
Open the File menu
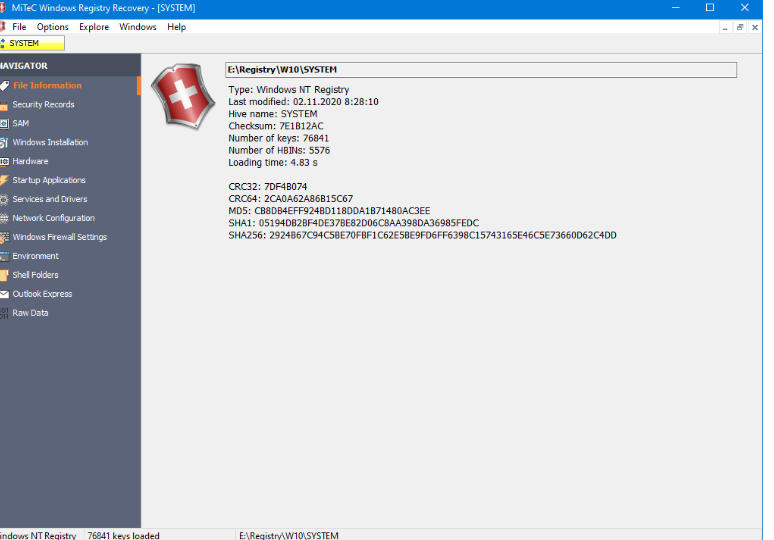tap(19, 27)
